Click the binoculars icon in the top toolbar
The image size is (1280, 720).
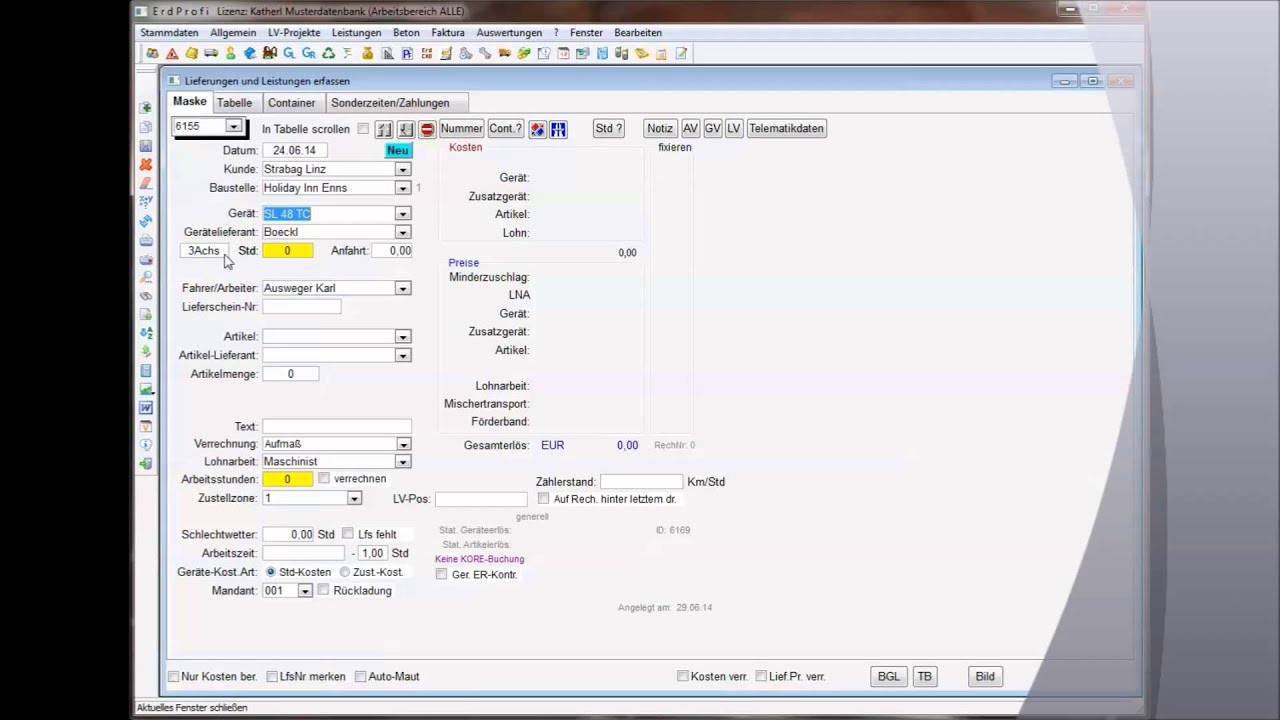[x=269, y=53]
